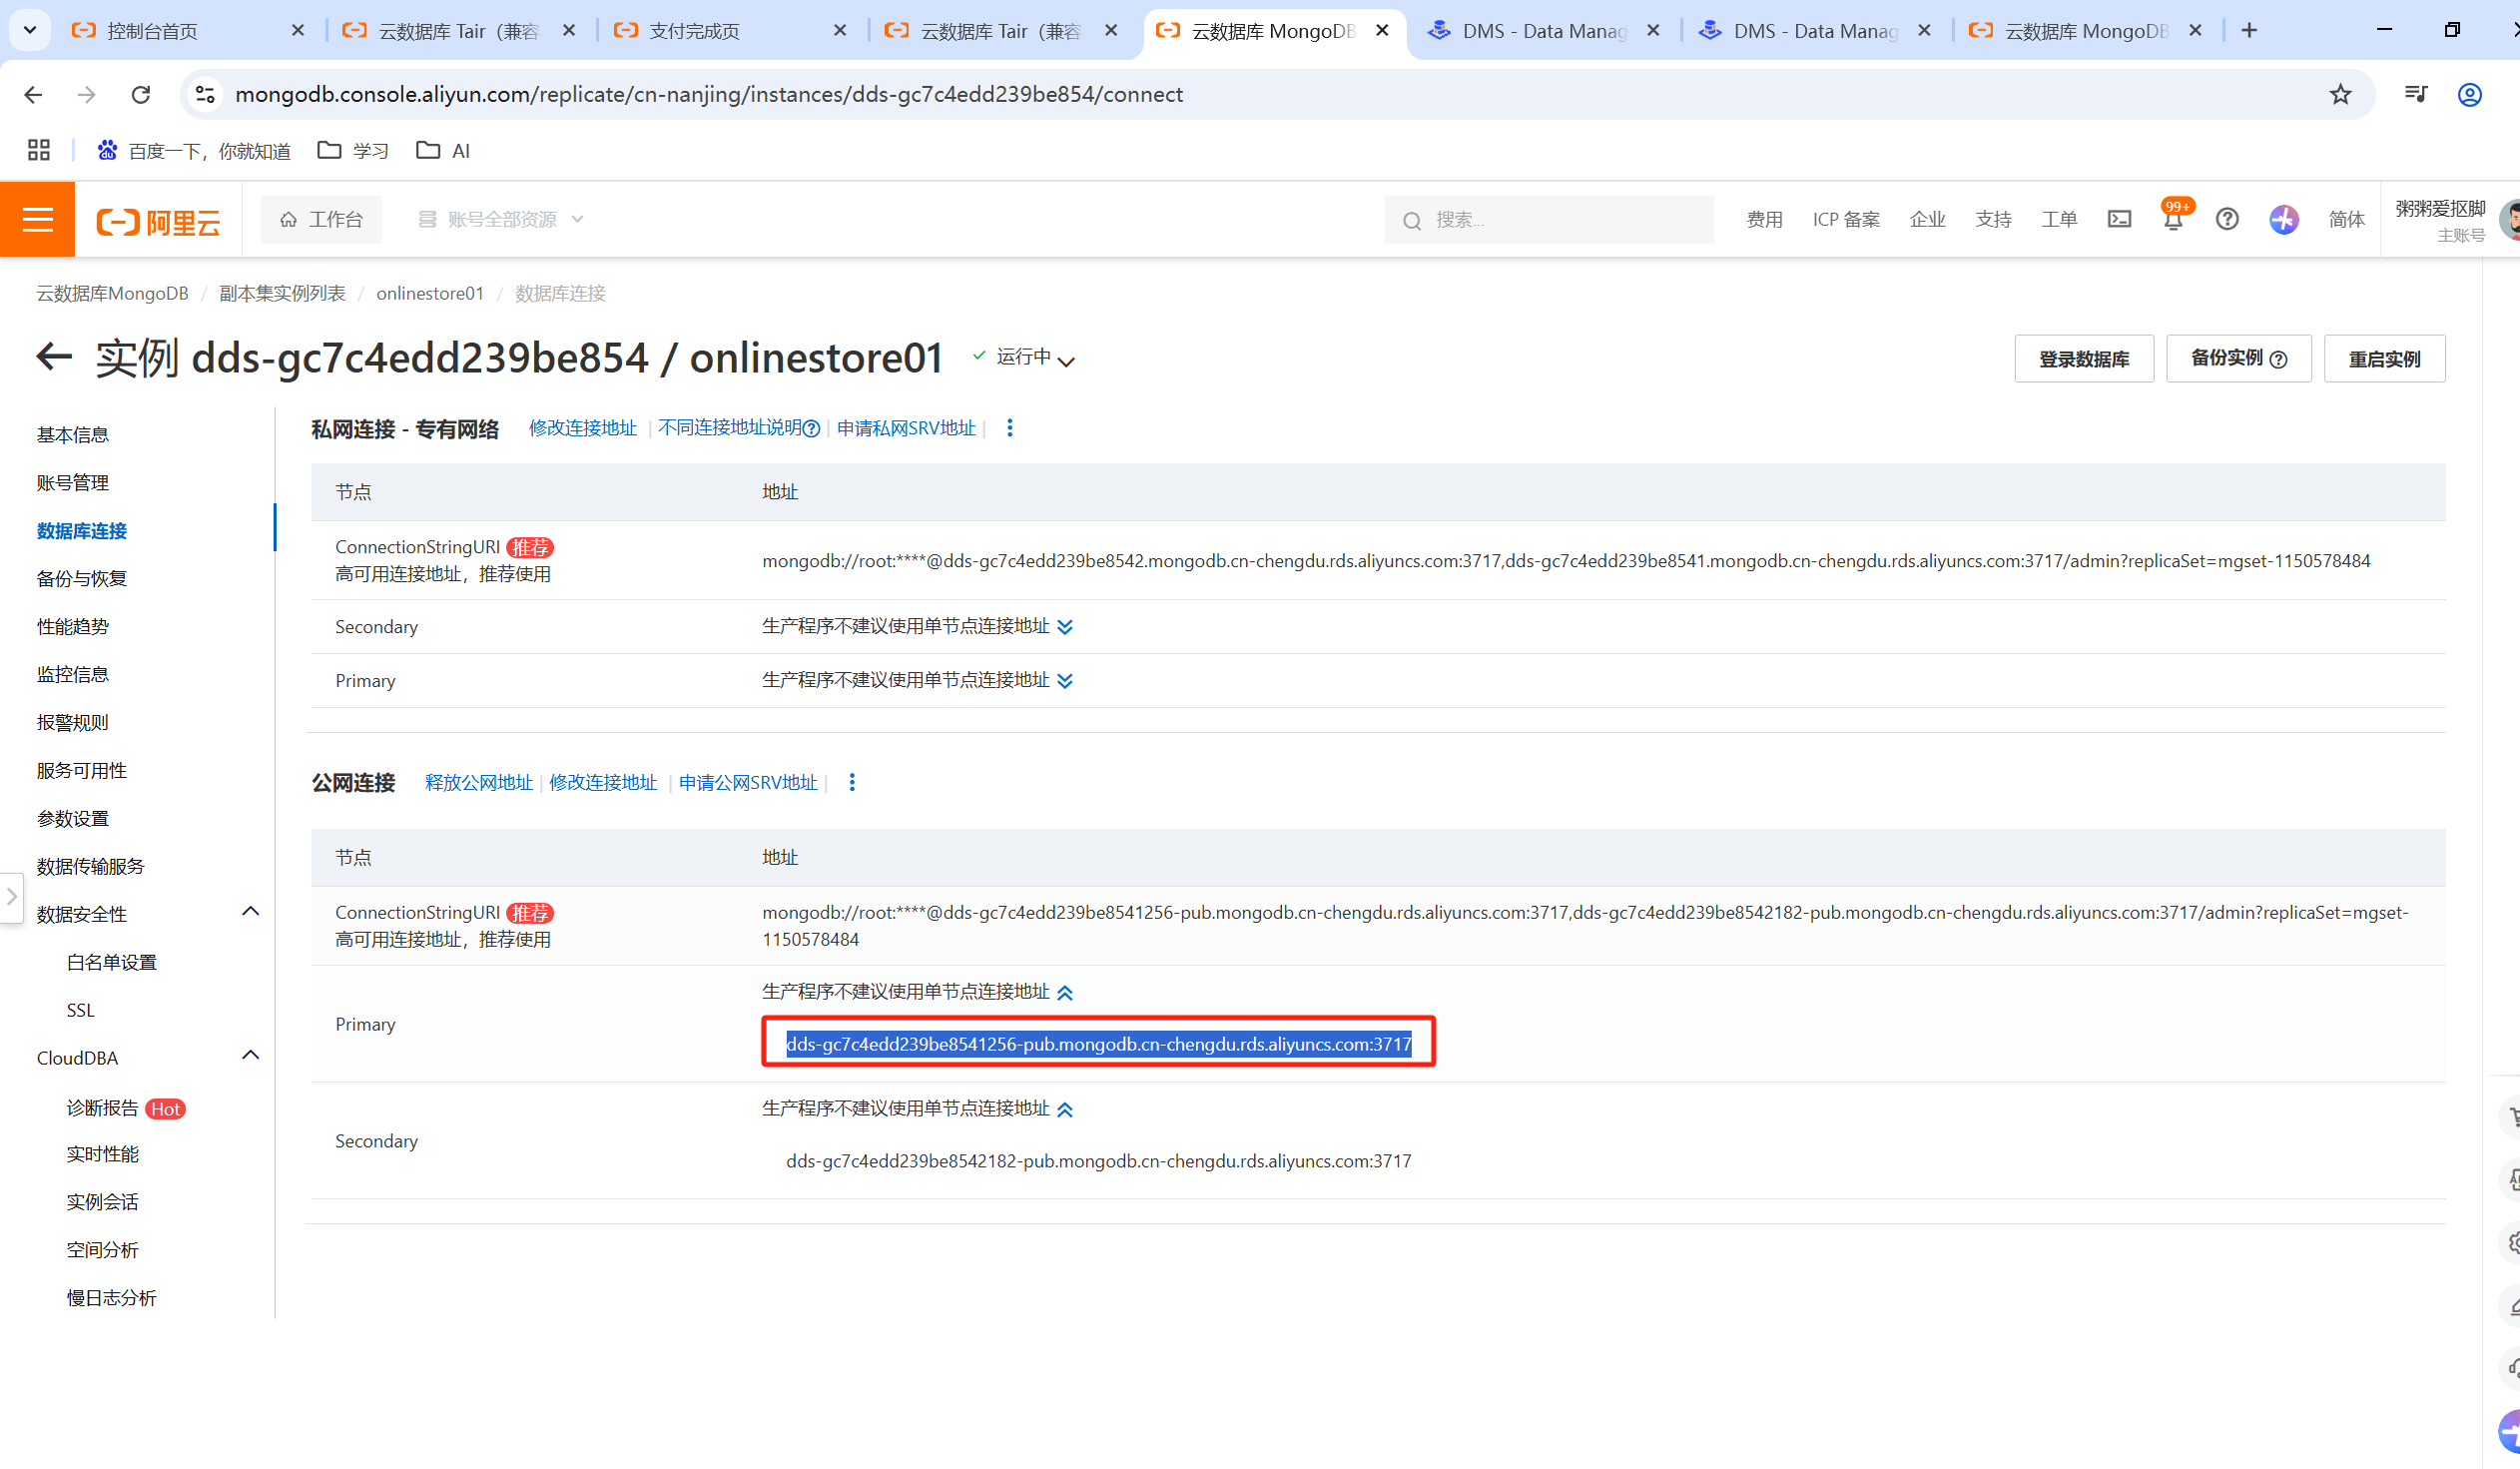
Task: Bookmark this page with the star icon
Action: (x=2340, y=94)
